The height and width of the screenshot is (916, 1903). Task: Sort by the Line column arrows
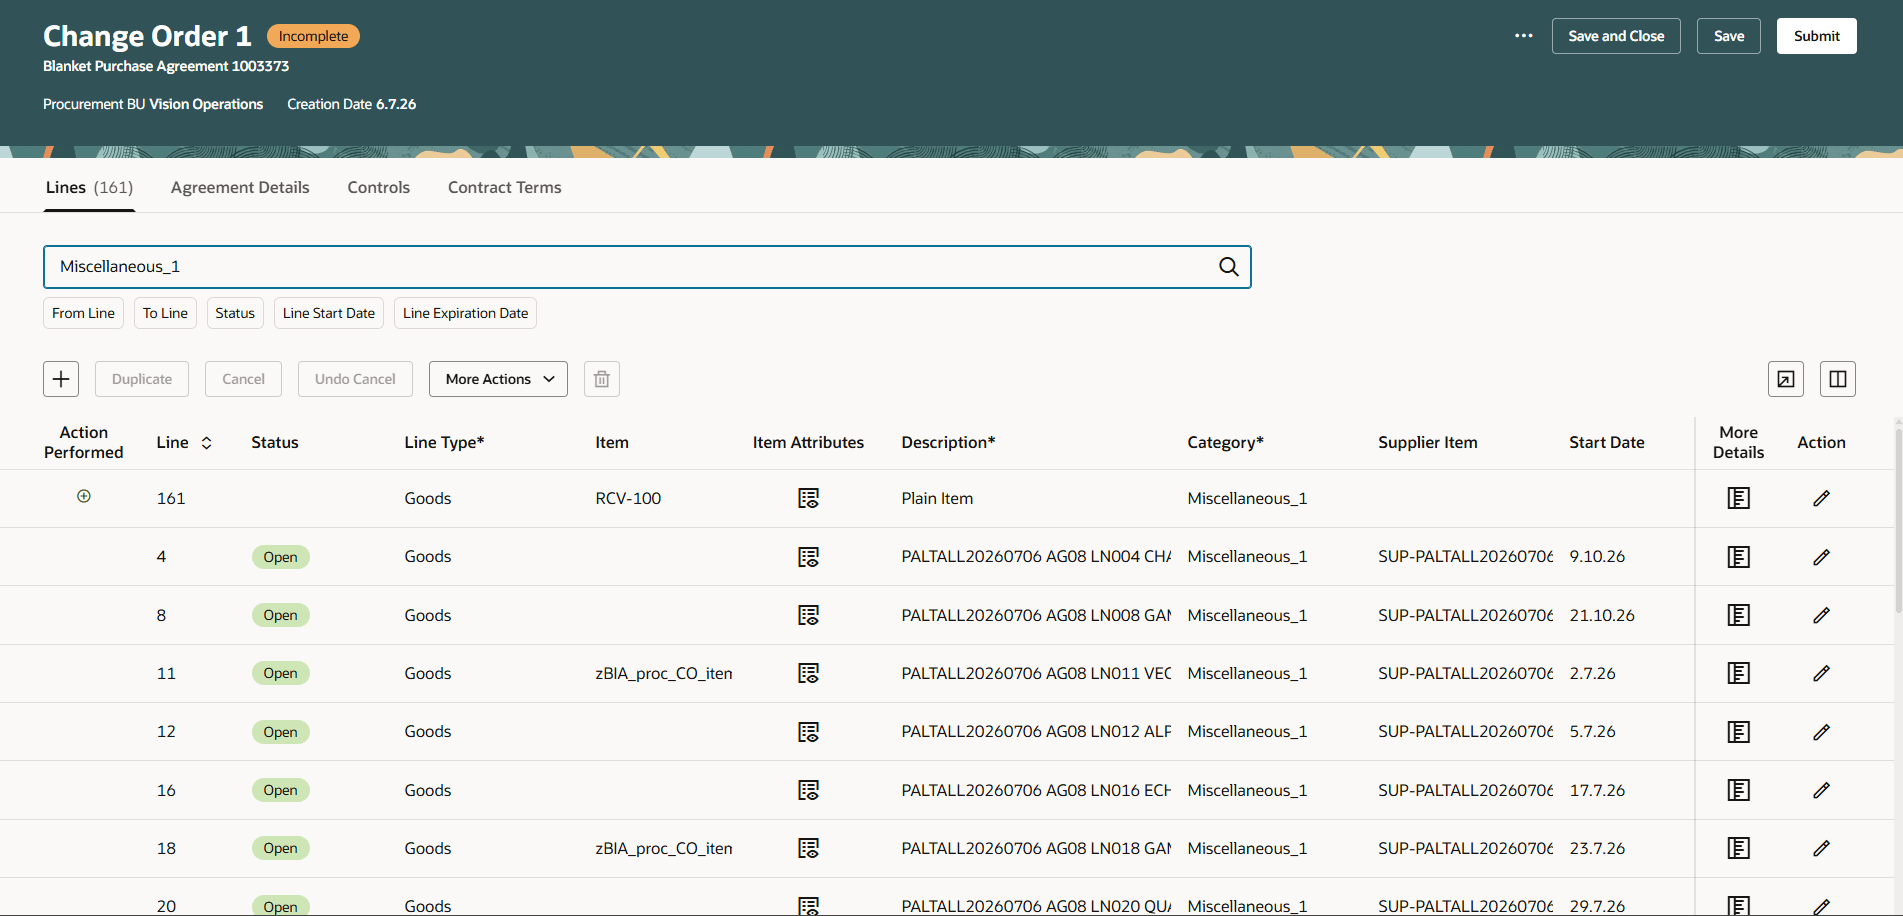(207, 443)
